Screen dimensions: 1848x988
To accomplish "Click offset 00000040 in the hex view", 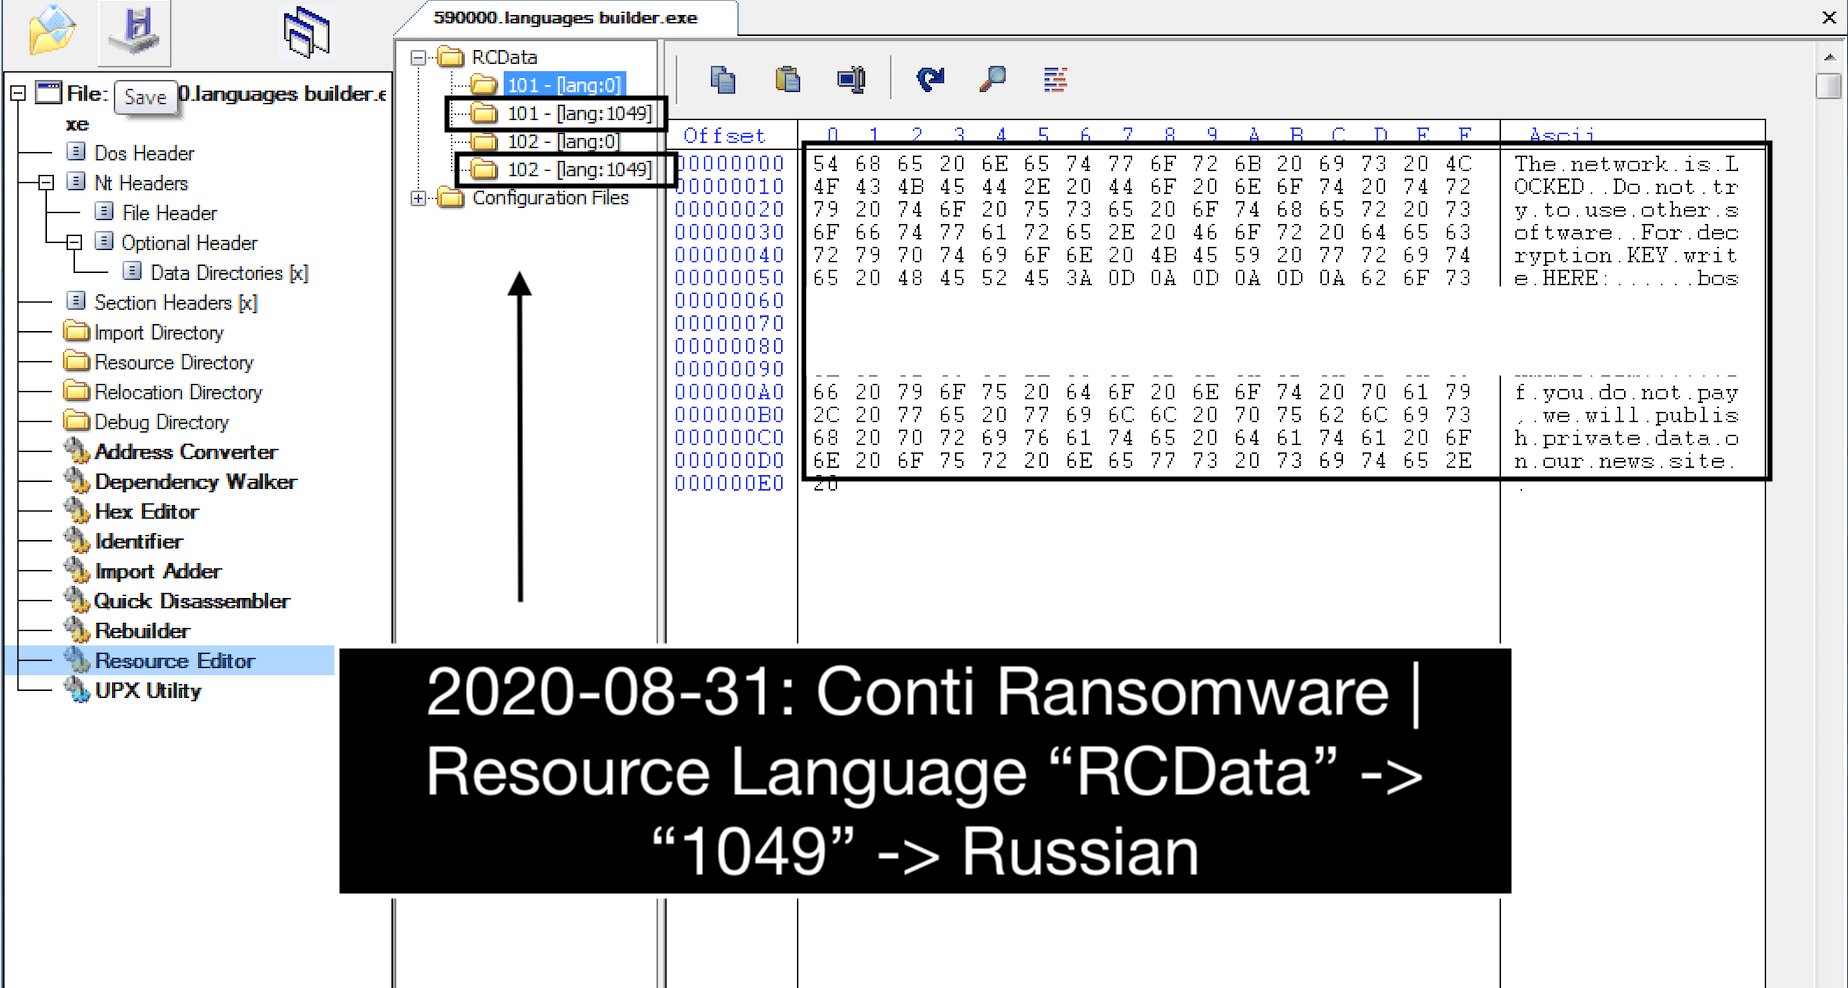I will pos(729,255).
